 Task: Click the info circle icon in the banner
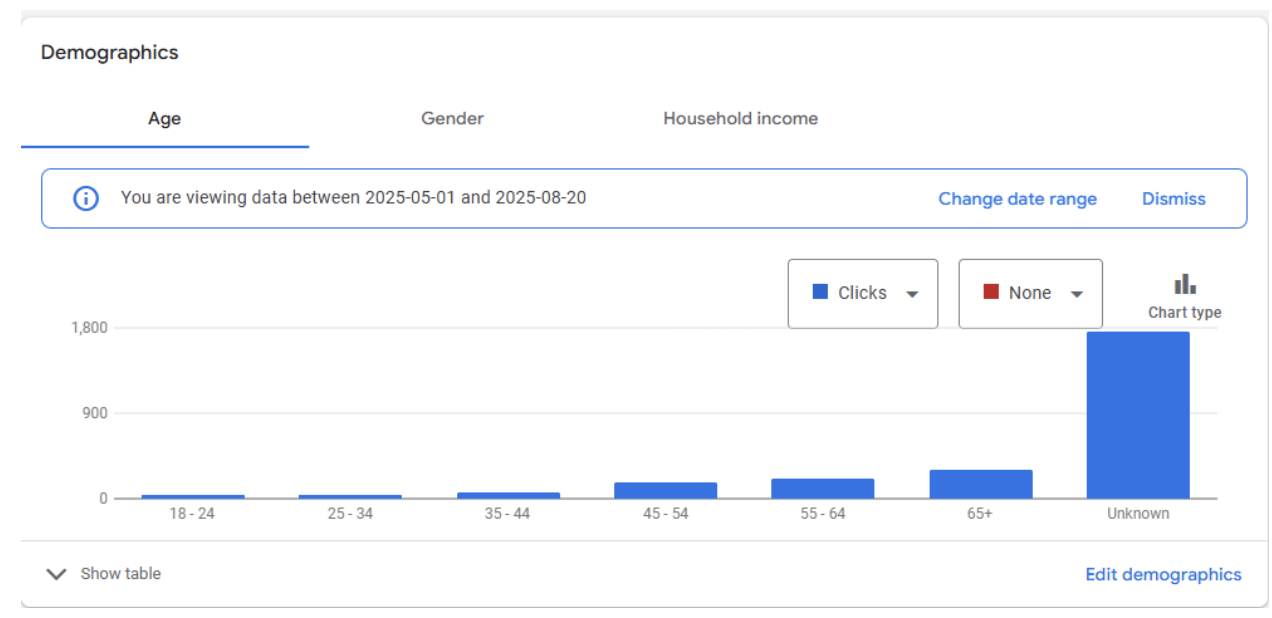86,198
